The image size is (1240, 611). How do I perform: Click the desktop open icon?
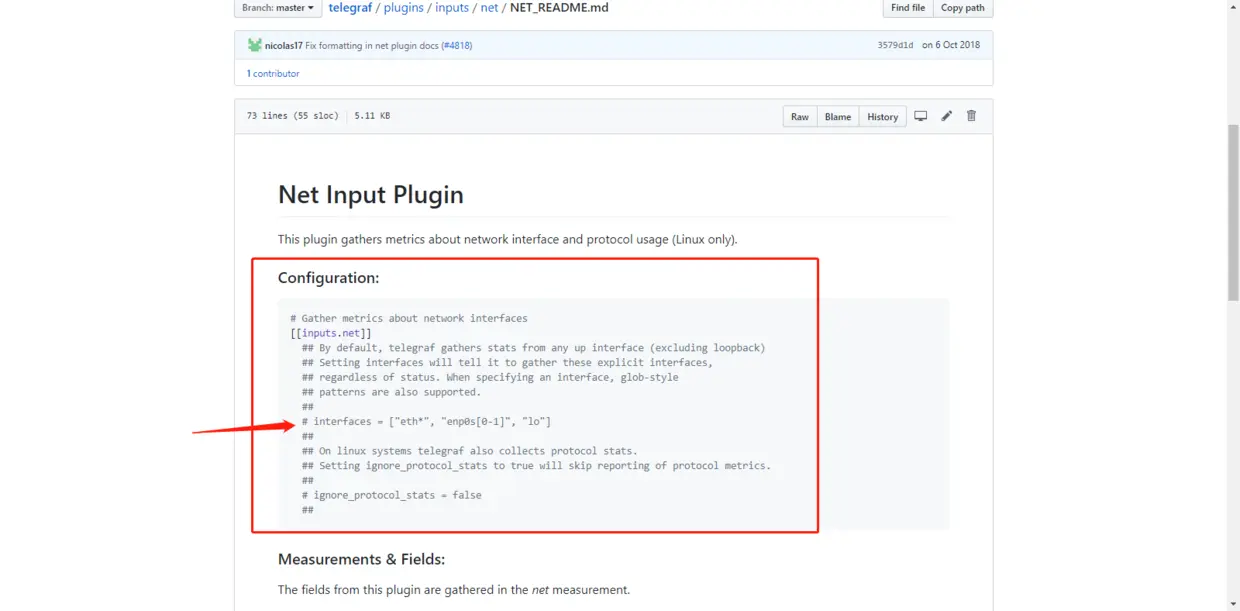921,116
